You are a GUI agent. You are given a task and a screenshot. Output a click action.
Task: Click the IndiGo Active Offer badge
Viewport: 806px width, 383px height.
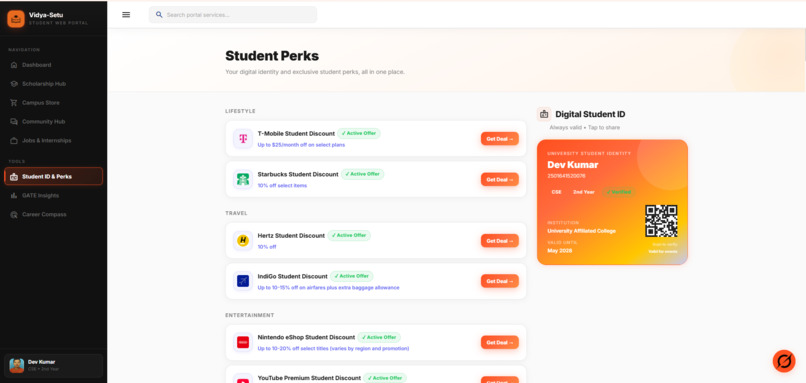pyautogui.click(x=352, y=276)
